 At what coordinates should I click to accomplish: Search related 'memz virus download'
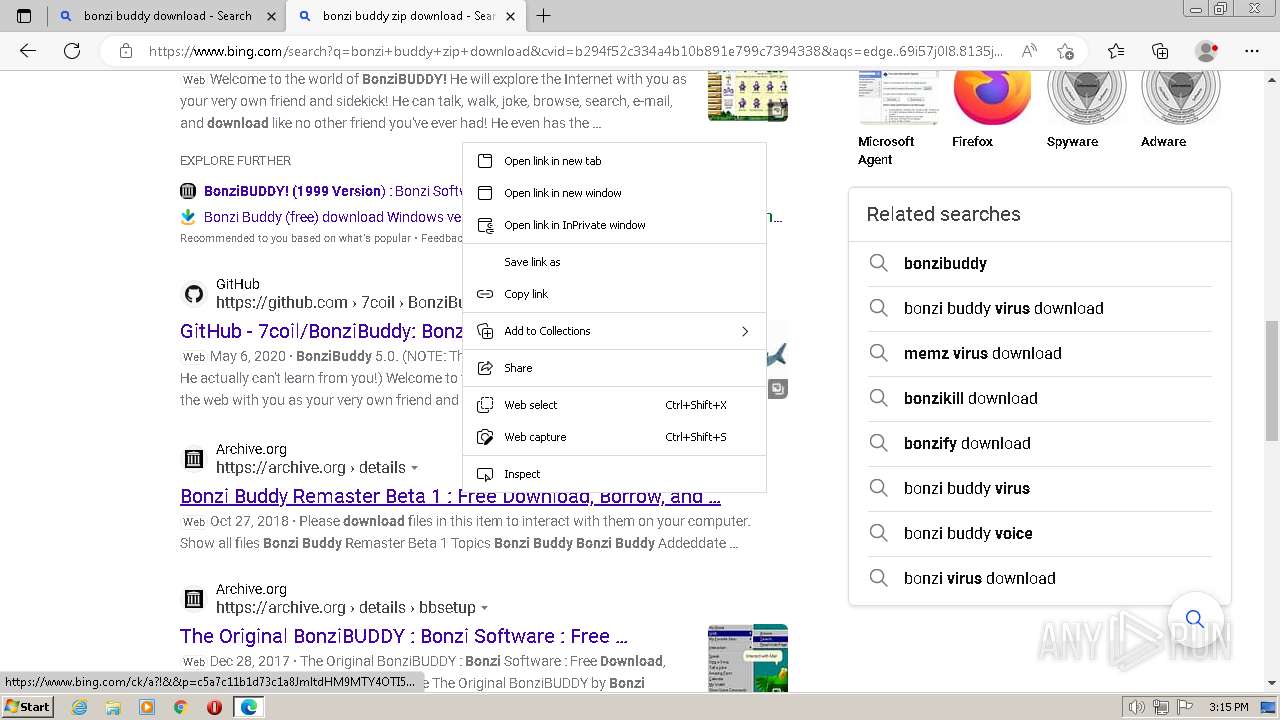pyautogui.click(x=1039, y=353)
